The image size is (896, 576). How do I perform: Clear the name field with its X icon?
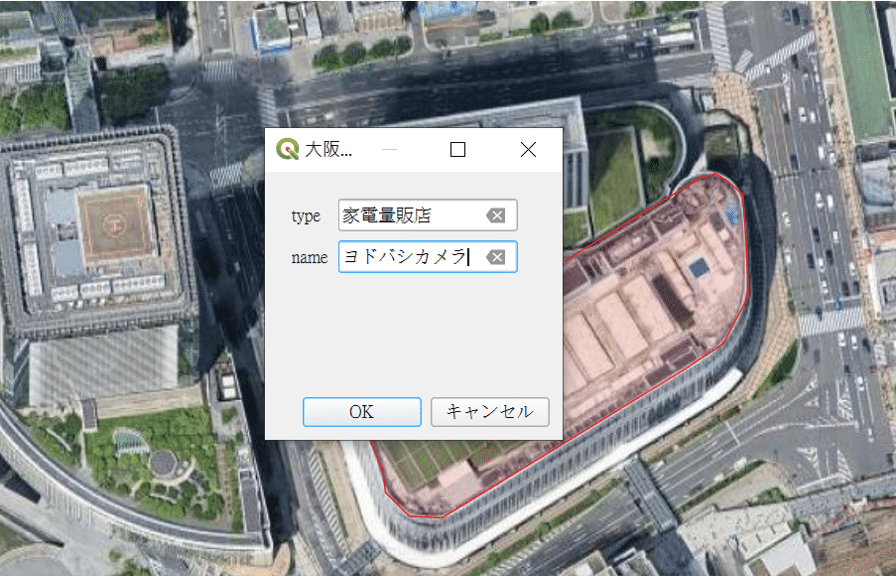[495, 257]
